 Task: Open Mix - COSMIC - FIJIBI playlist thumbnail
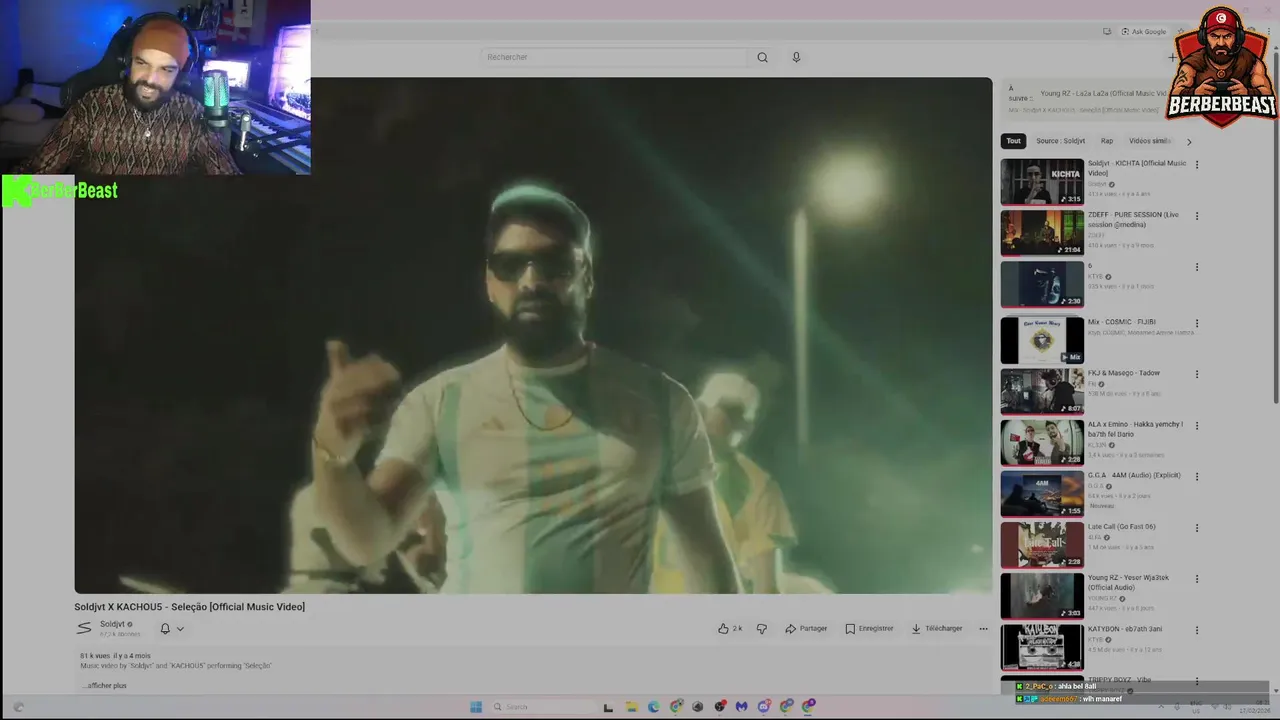[x=1042, y=340]
